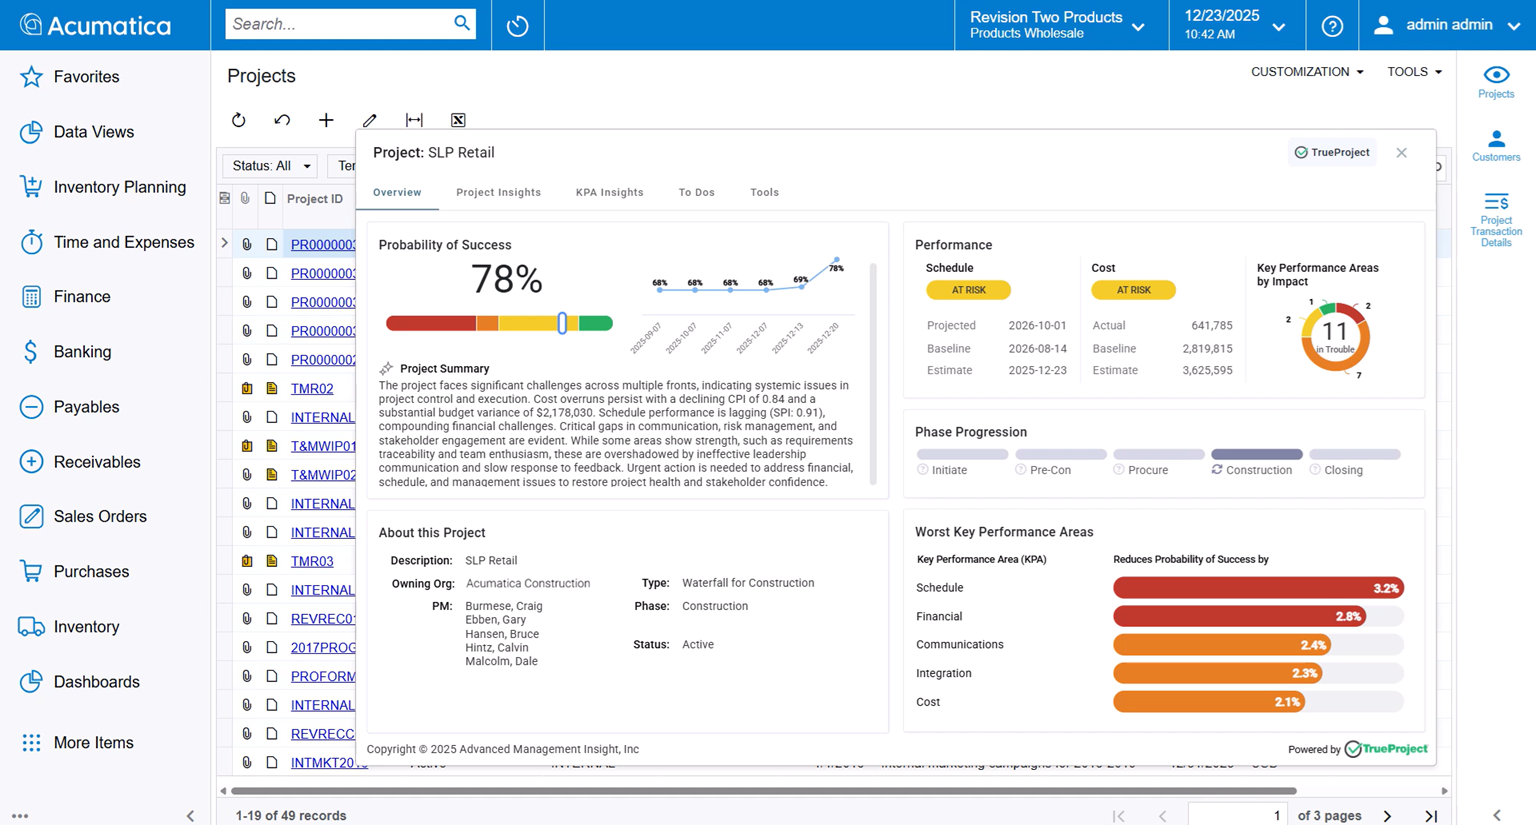Open the To Dos tab
This screenshot has height=825, width=1536.
[x=696, y=192]
